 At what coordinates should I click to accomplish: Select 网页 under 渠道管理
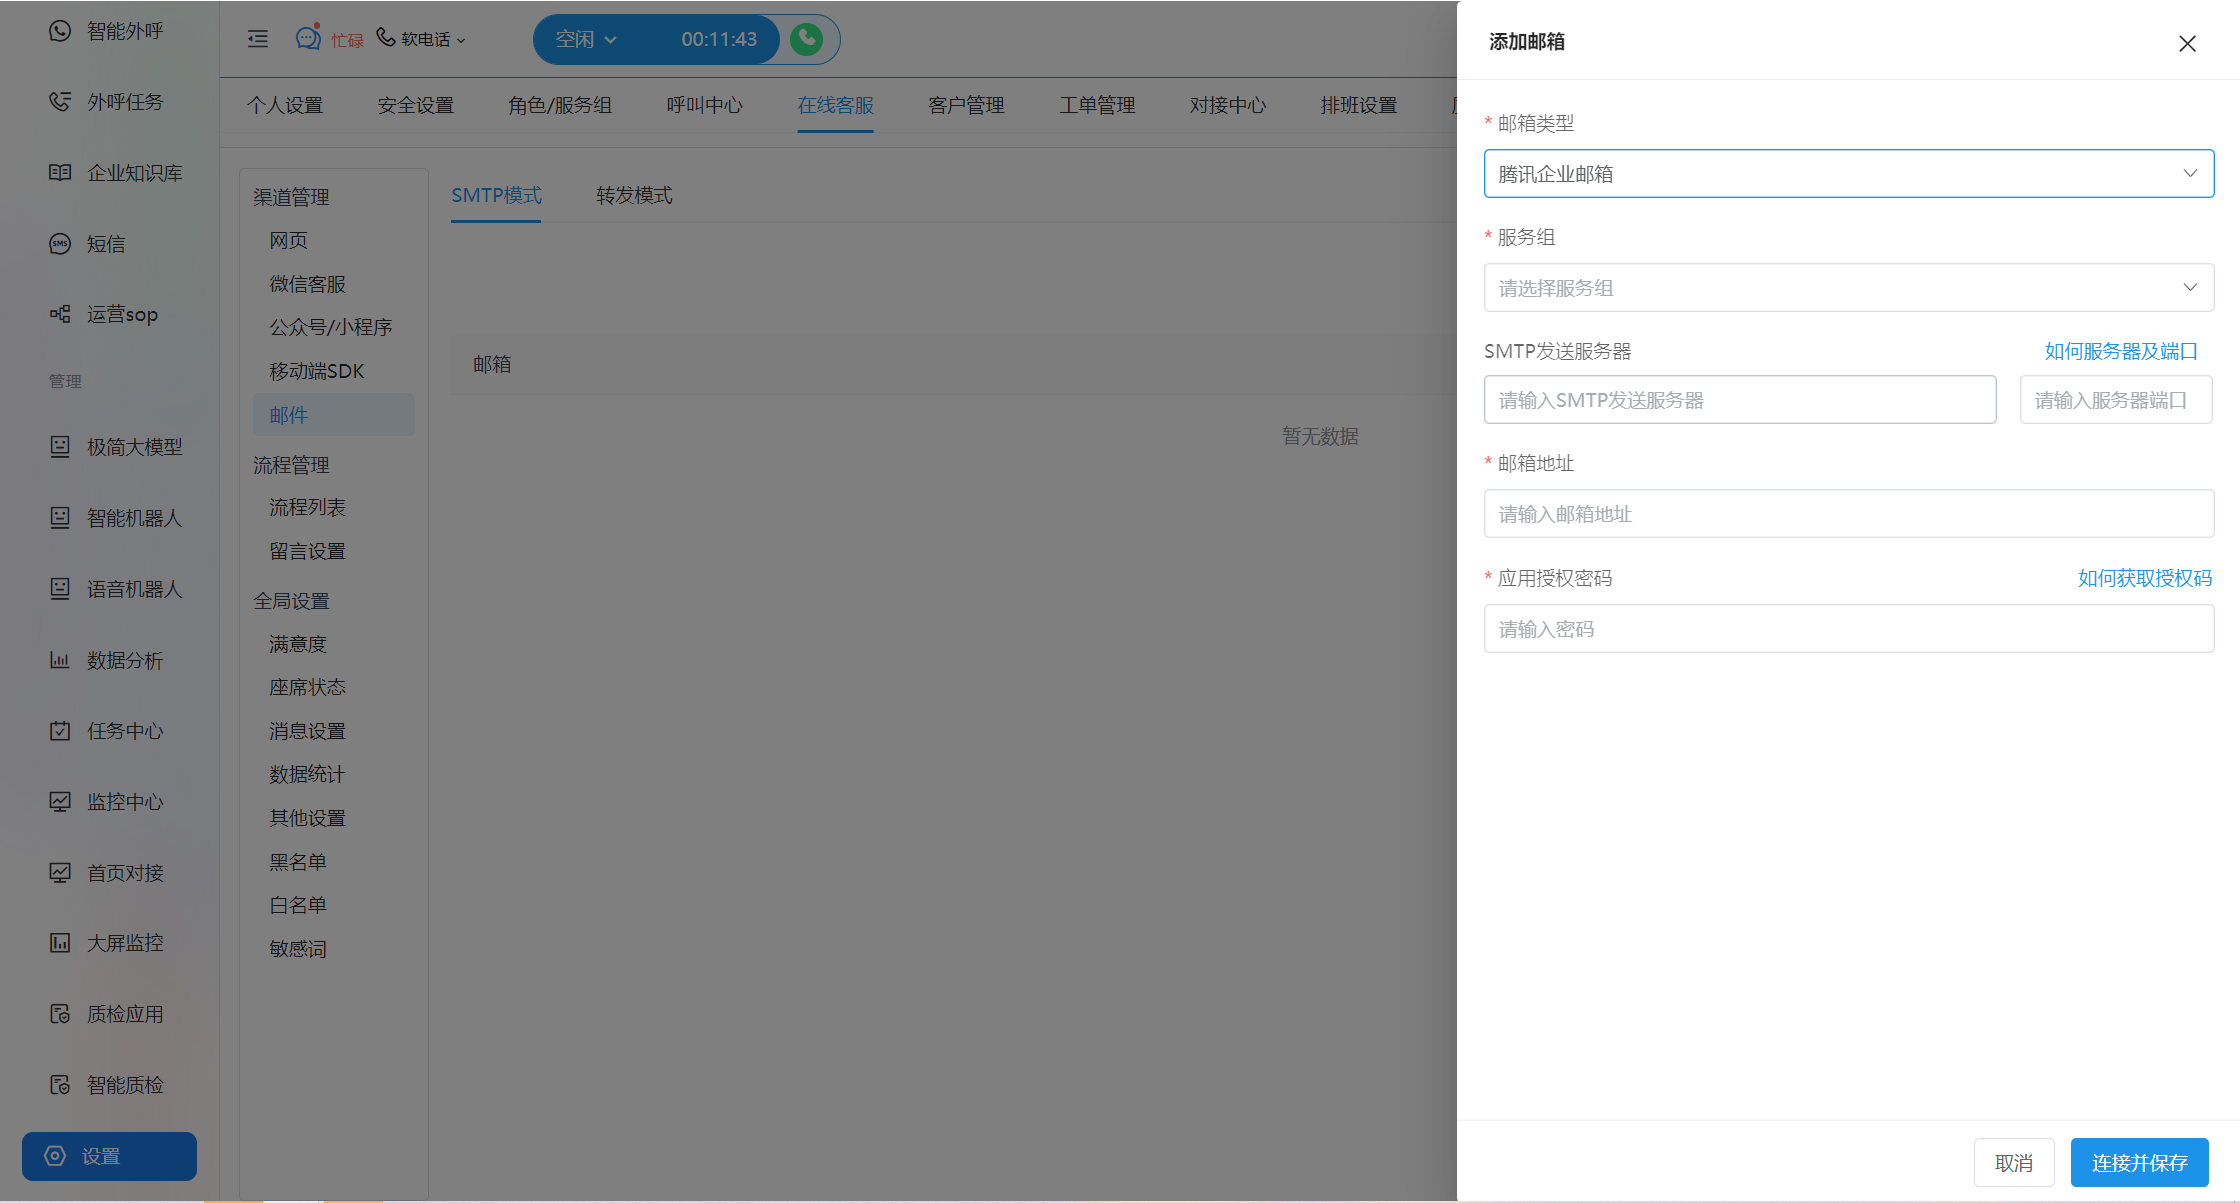click(288, 240)
